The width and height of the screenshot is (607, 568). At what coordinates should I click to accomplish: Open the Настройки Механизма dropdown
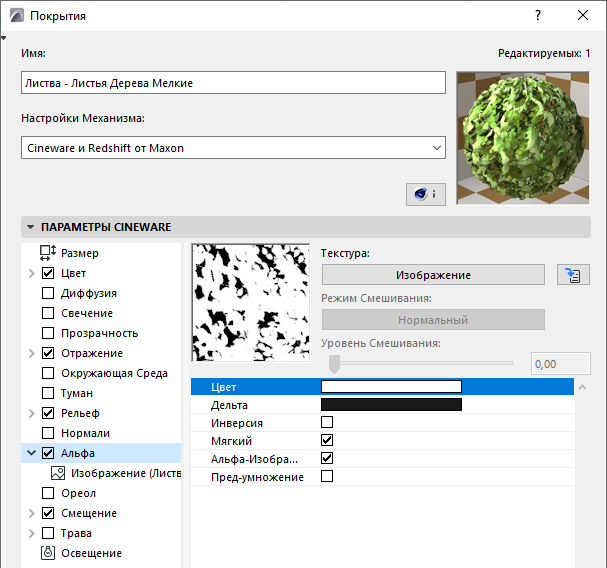(233, 148)
